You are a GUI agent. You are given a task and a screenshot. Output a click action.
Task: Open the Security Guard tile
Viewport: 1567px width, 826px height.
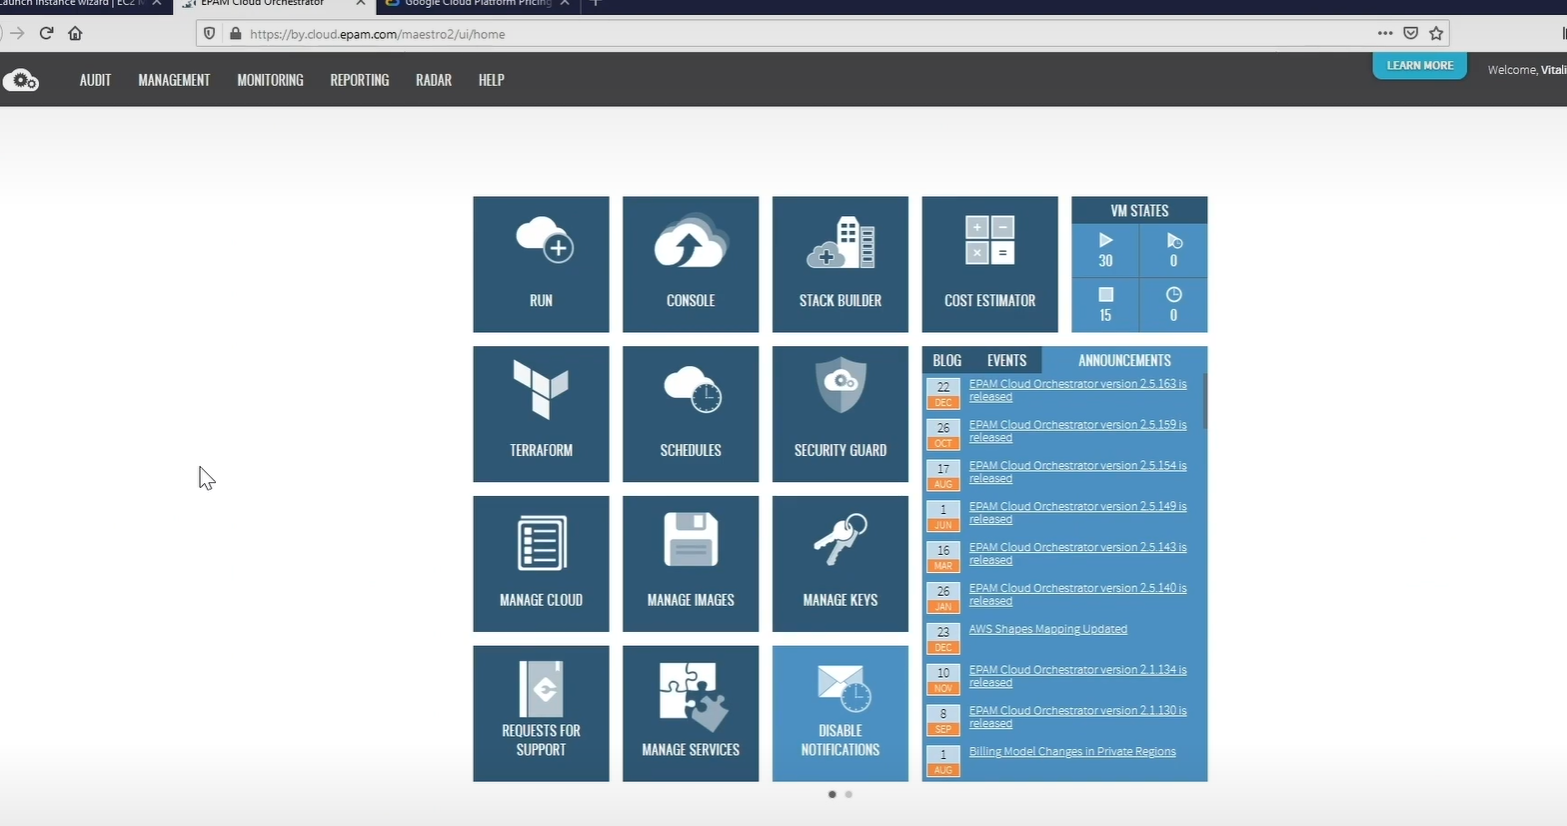pos(840,414)
